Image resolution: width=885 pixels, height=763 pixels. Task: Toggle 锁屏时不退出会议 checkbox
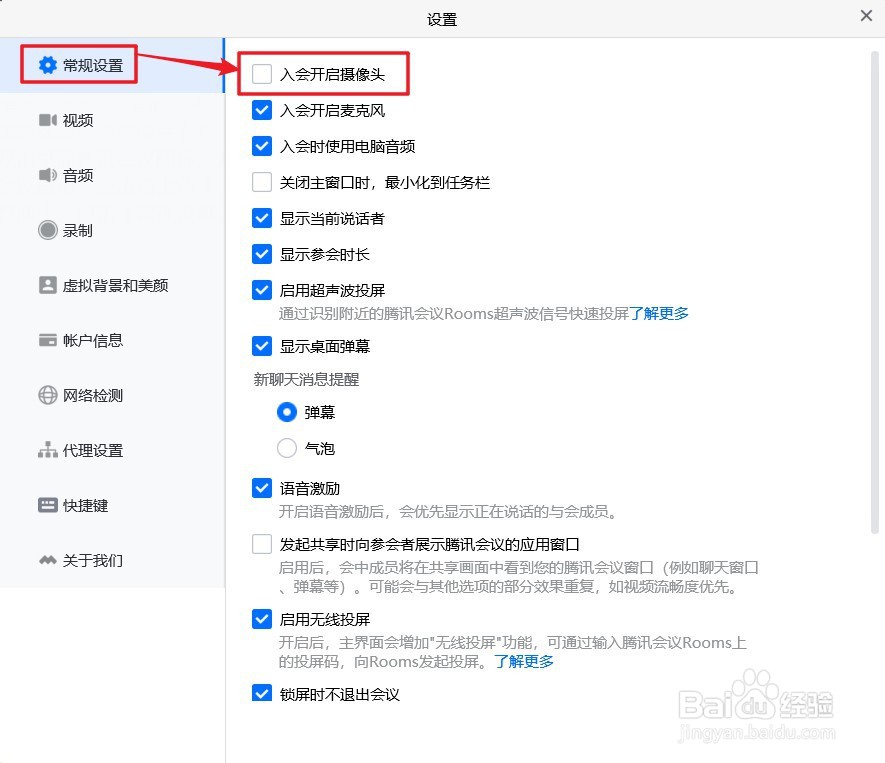click(262, 694)
